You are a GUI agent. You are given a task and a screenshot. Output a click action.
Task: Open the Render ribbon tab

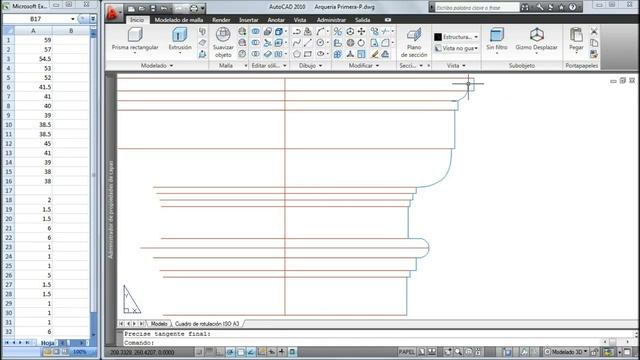tap(221, 20)
